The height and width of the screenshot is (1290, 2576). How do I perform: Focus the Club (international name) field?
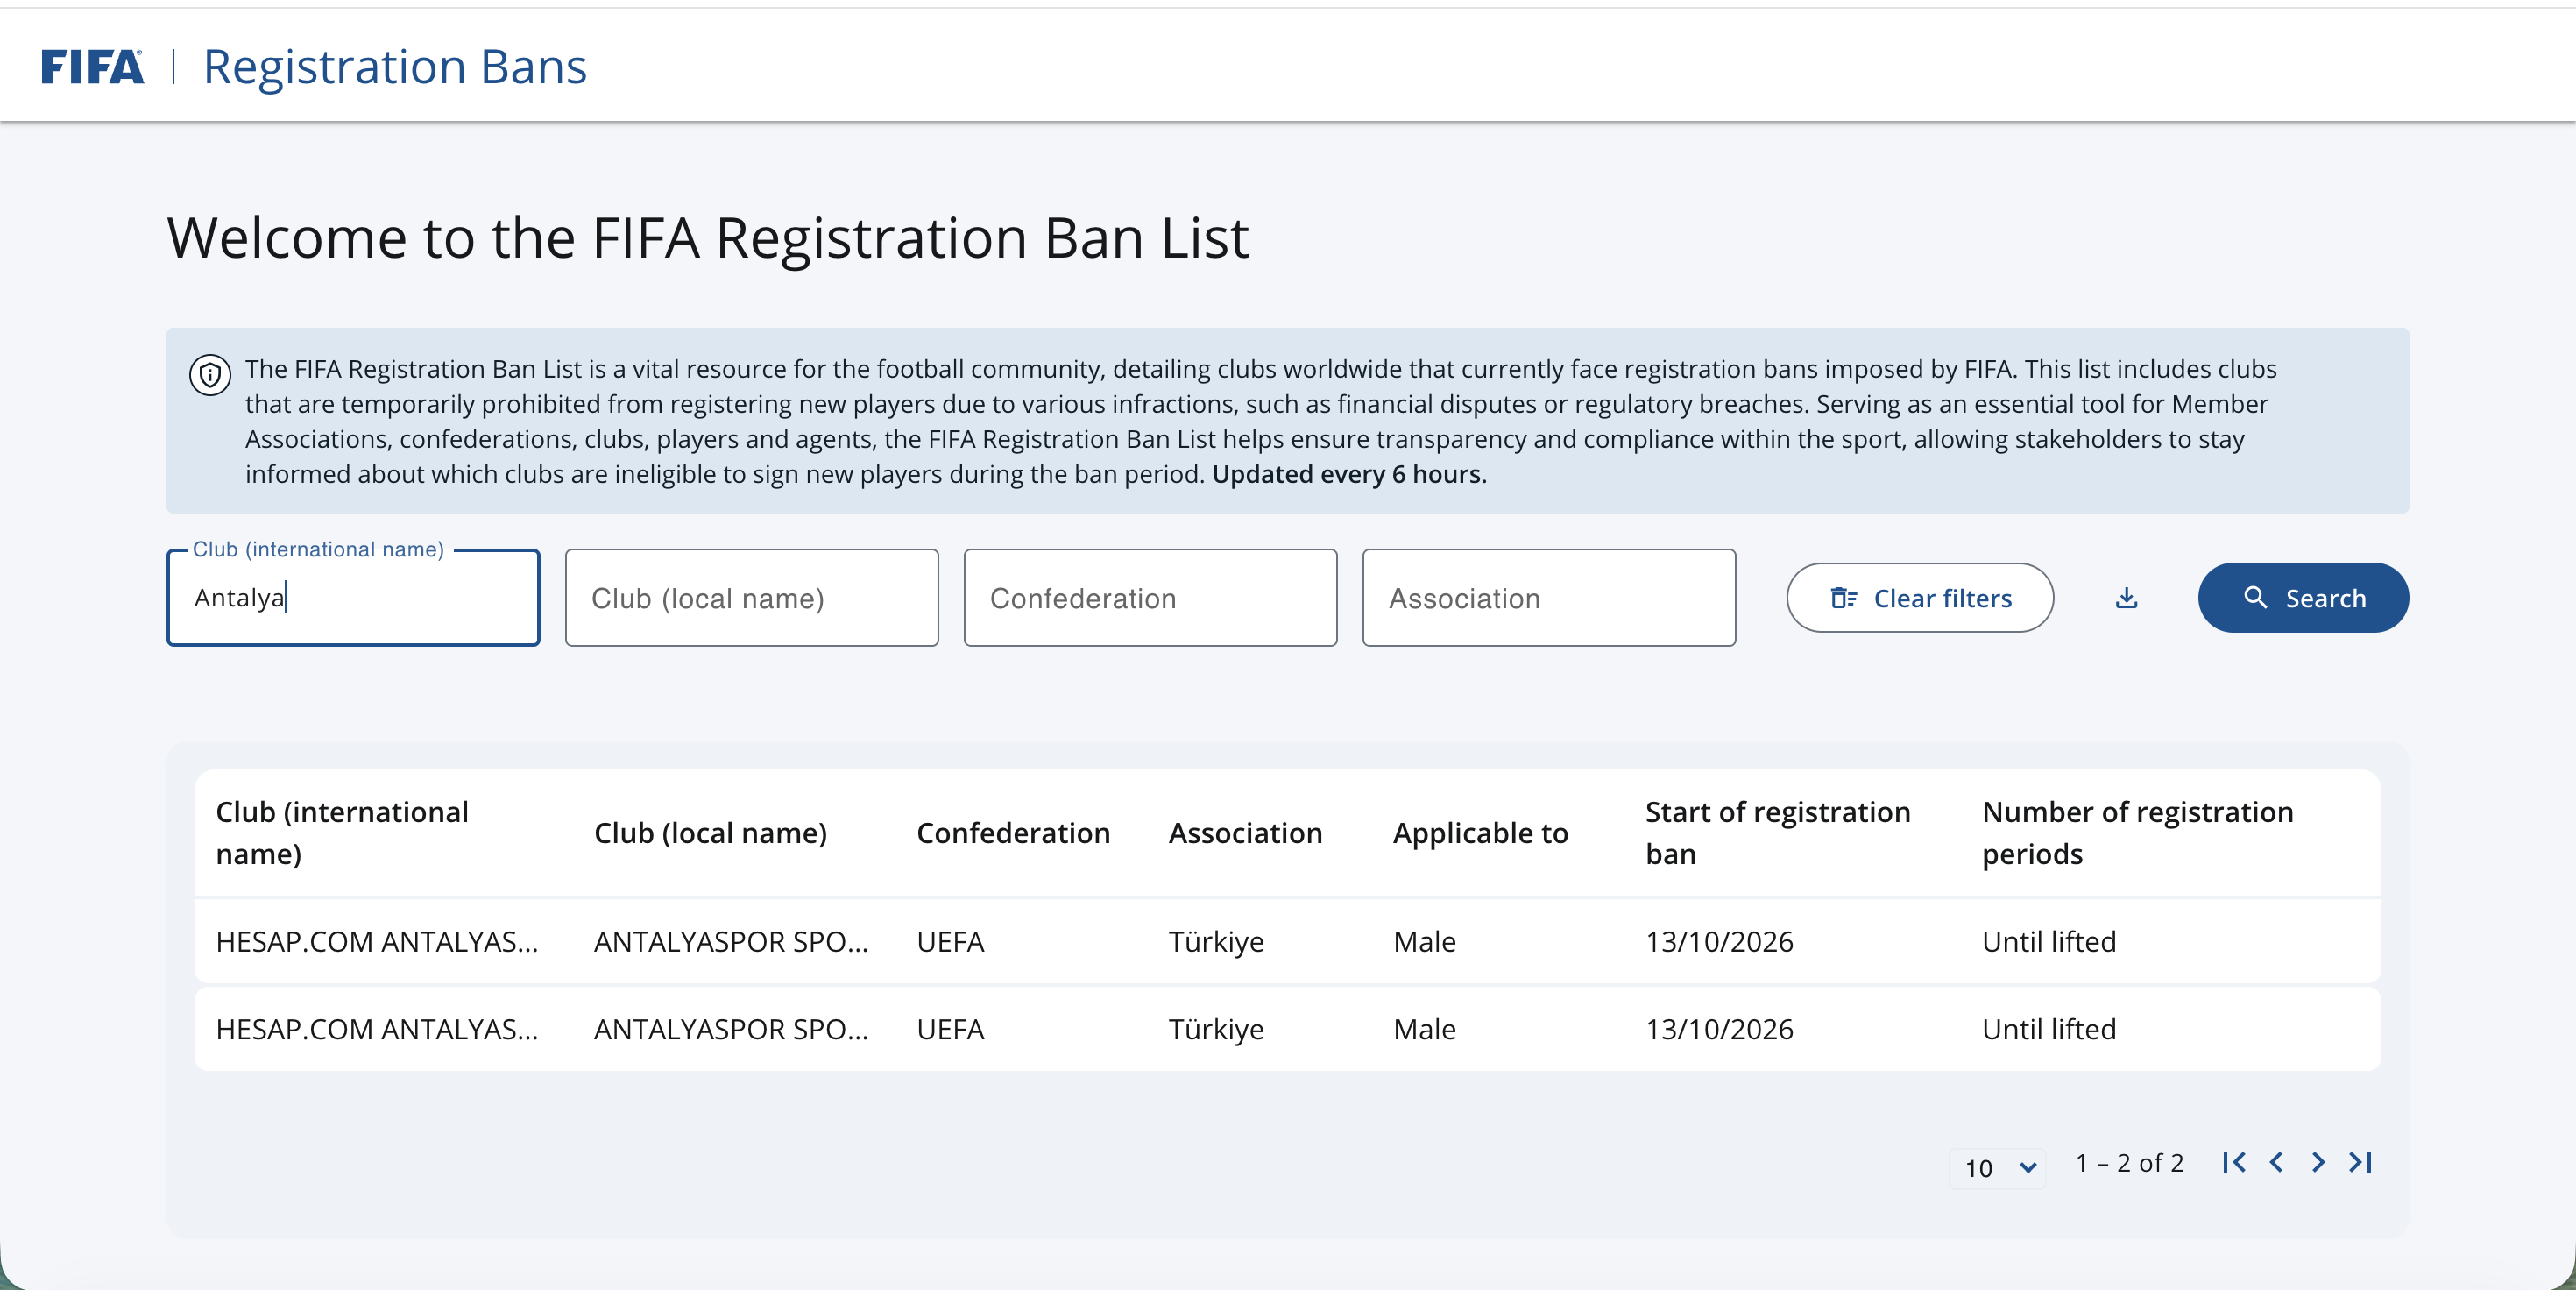pyautogui.click(x=353, y=598)
